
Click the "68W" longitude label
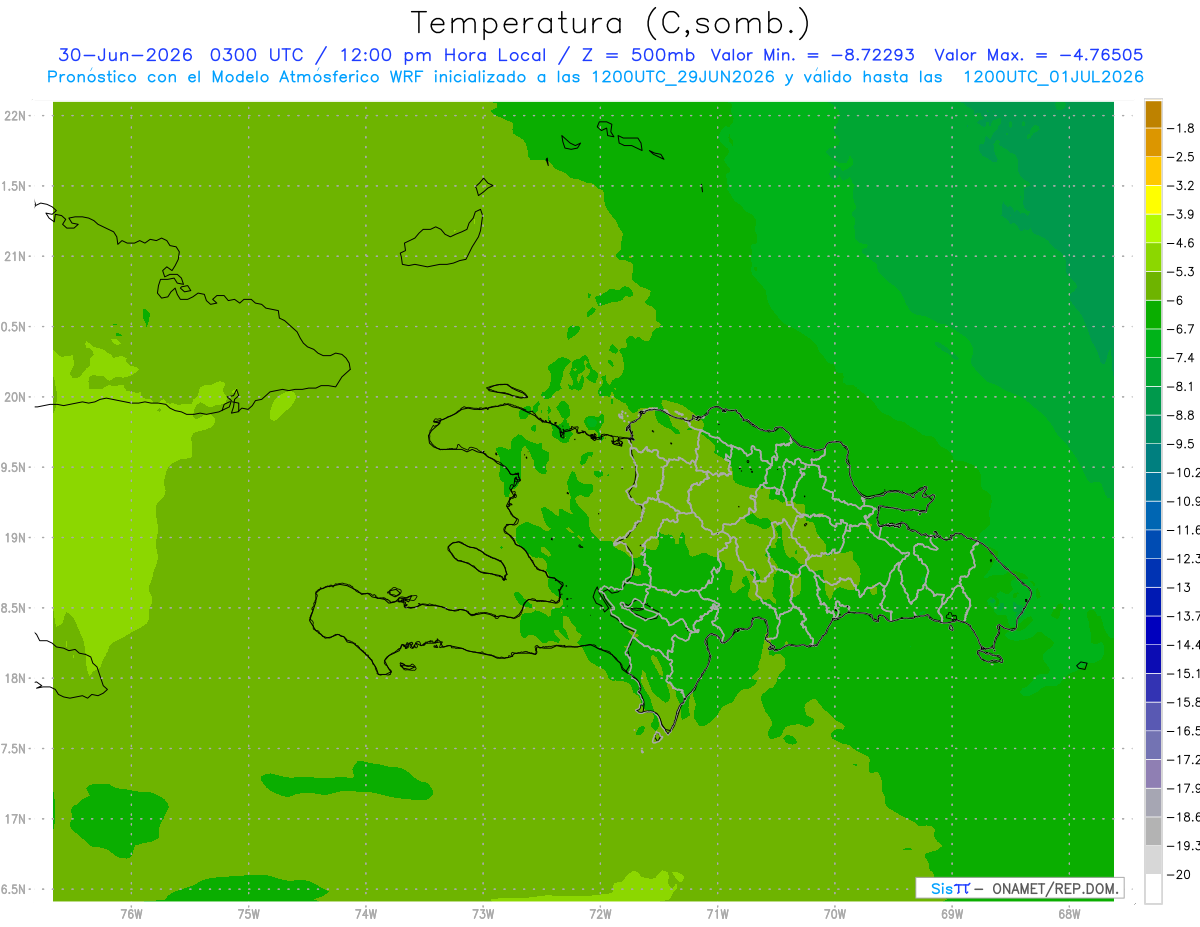(x=1069, y=914)
